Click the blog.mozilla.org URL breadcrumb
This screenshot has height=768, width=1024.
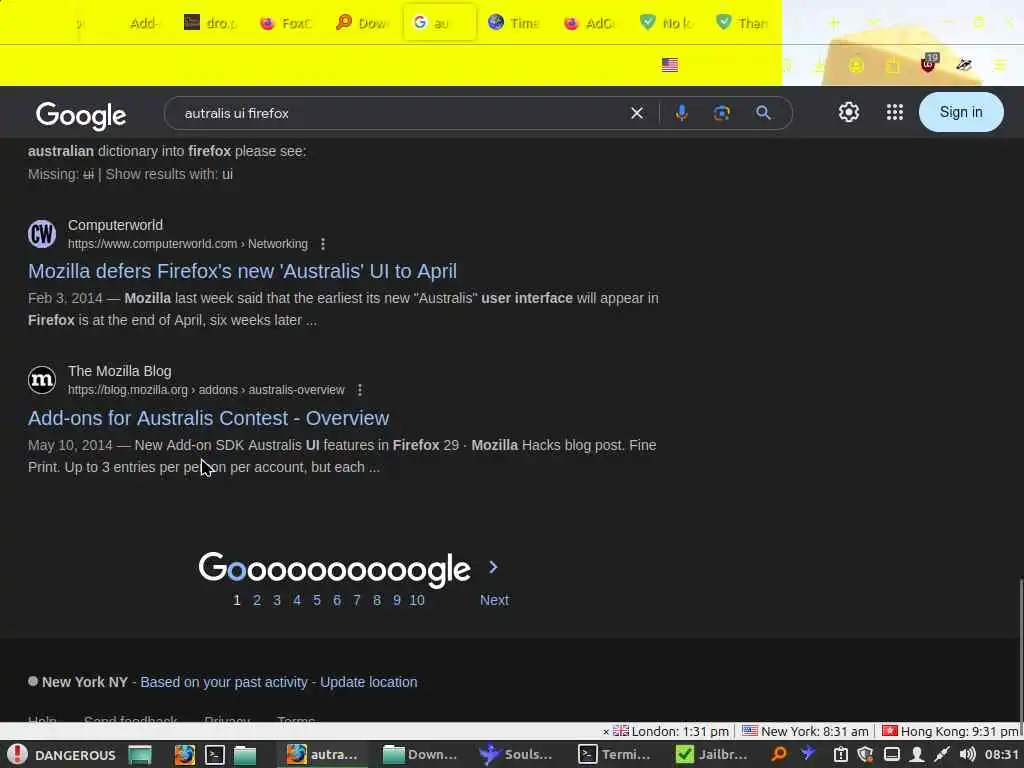click(x=206, y=390)
